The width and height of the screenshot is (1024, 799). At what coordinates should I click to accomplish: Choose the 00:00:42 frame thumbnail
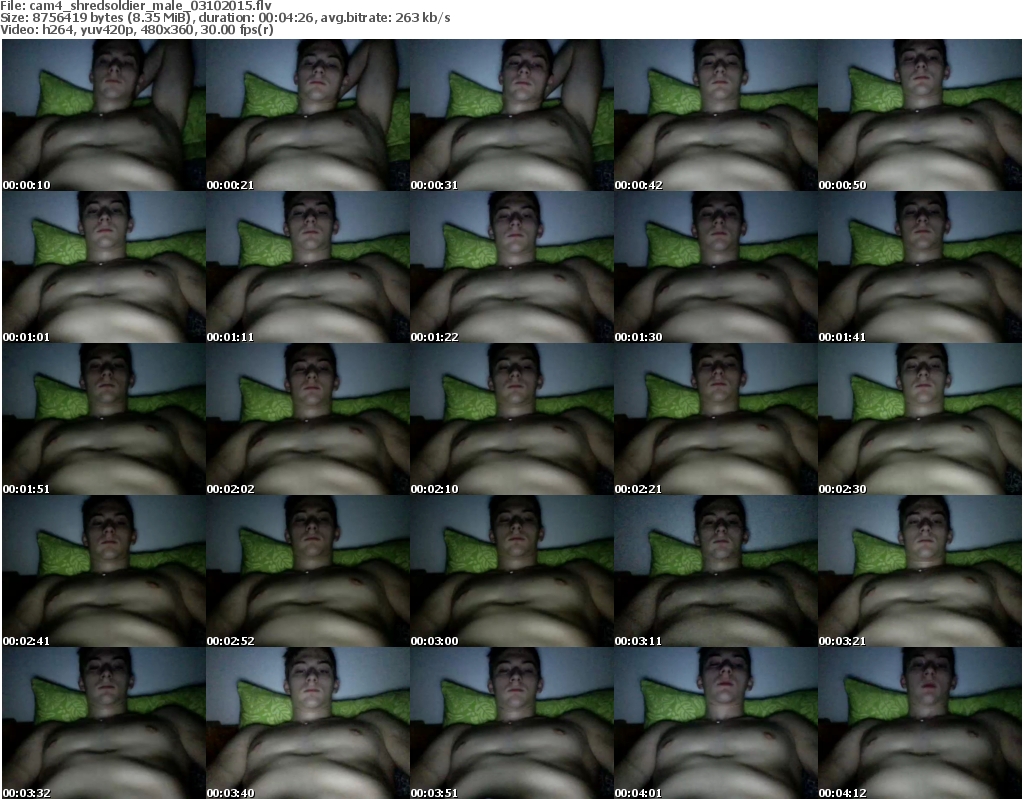pos(716,115)
